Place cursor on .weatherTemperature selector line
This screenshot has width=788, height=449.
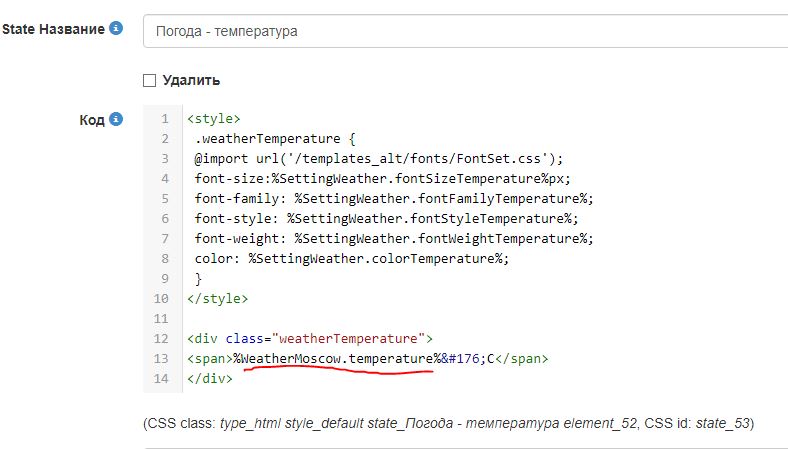[x=268, y=139]
